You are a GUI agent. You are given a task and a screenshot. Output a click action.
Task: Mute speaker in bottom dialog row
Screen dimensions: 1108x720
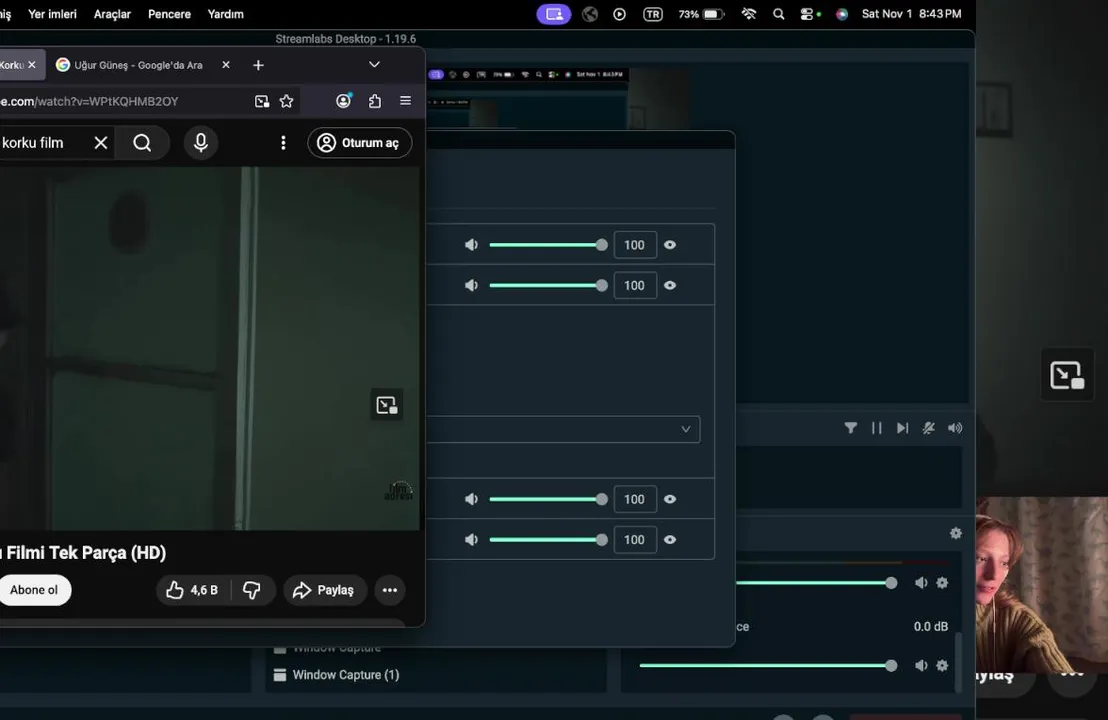pyautogui.click(x=471, y=540)
